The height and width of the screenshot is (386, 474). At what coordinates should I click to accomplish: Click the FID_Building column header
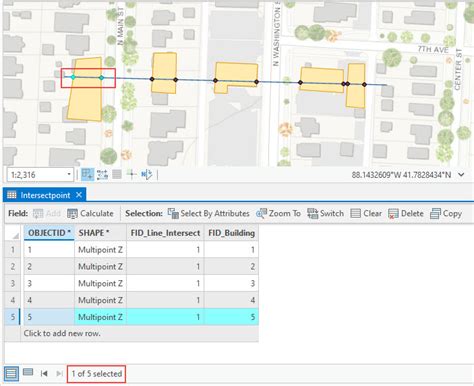pyautogui.click(x=231, y=233)
